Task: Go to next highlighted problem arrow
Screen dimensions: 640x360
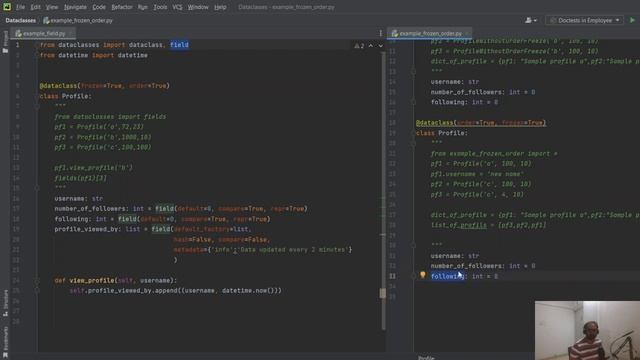Action: point(380,46)
